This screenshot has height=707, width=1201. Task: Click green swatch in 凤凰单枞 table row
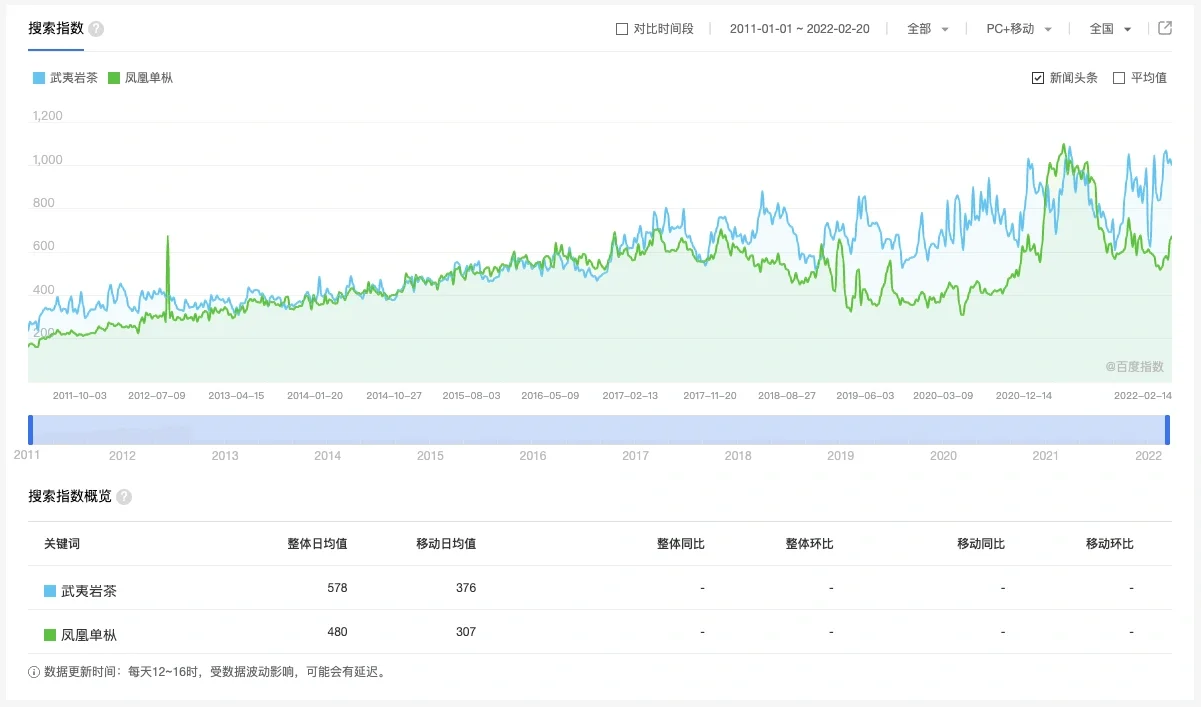tap(50, 635)
